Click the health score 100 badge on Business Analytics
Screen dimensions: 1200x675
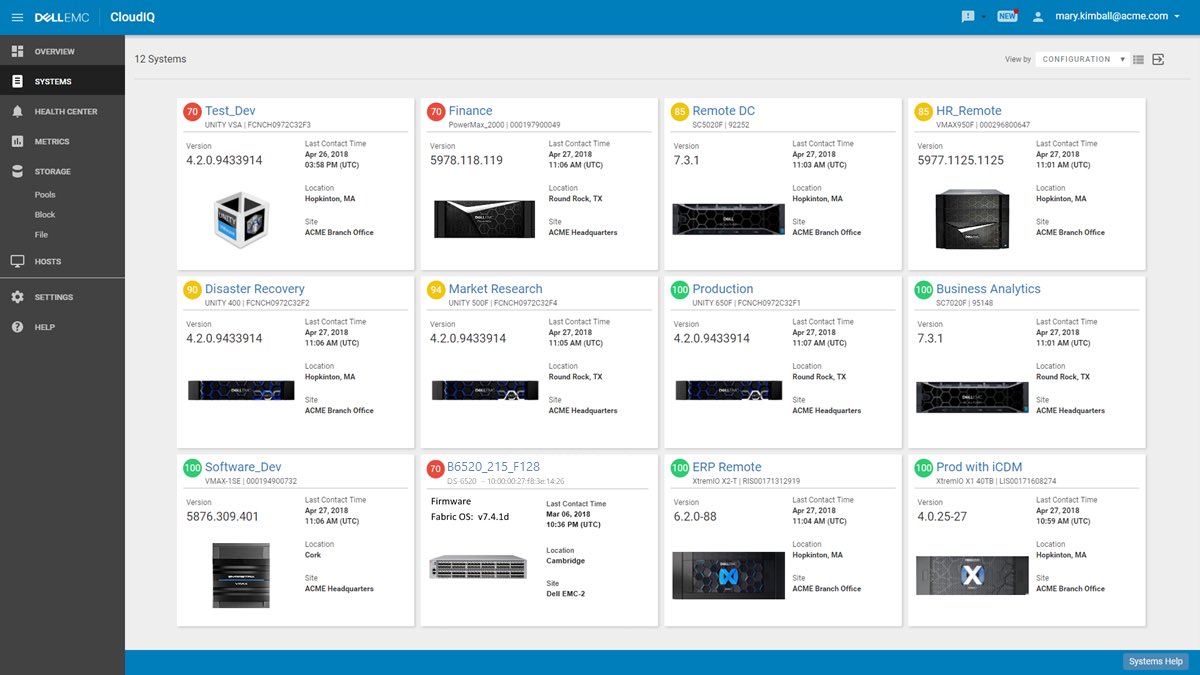coord(924,290)
